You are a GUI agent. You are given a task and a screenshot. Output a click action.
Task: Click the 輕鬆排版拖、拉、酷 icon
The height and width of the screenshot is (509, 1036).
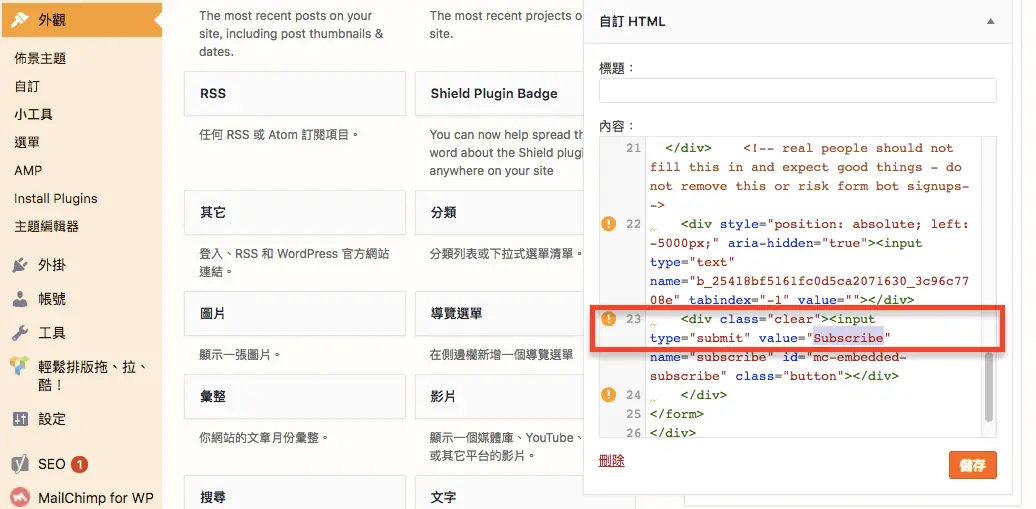tap(20, 366)
